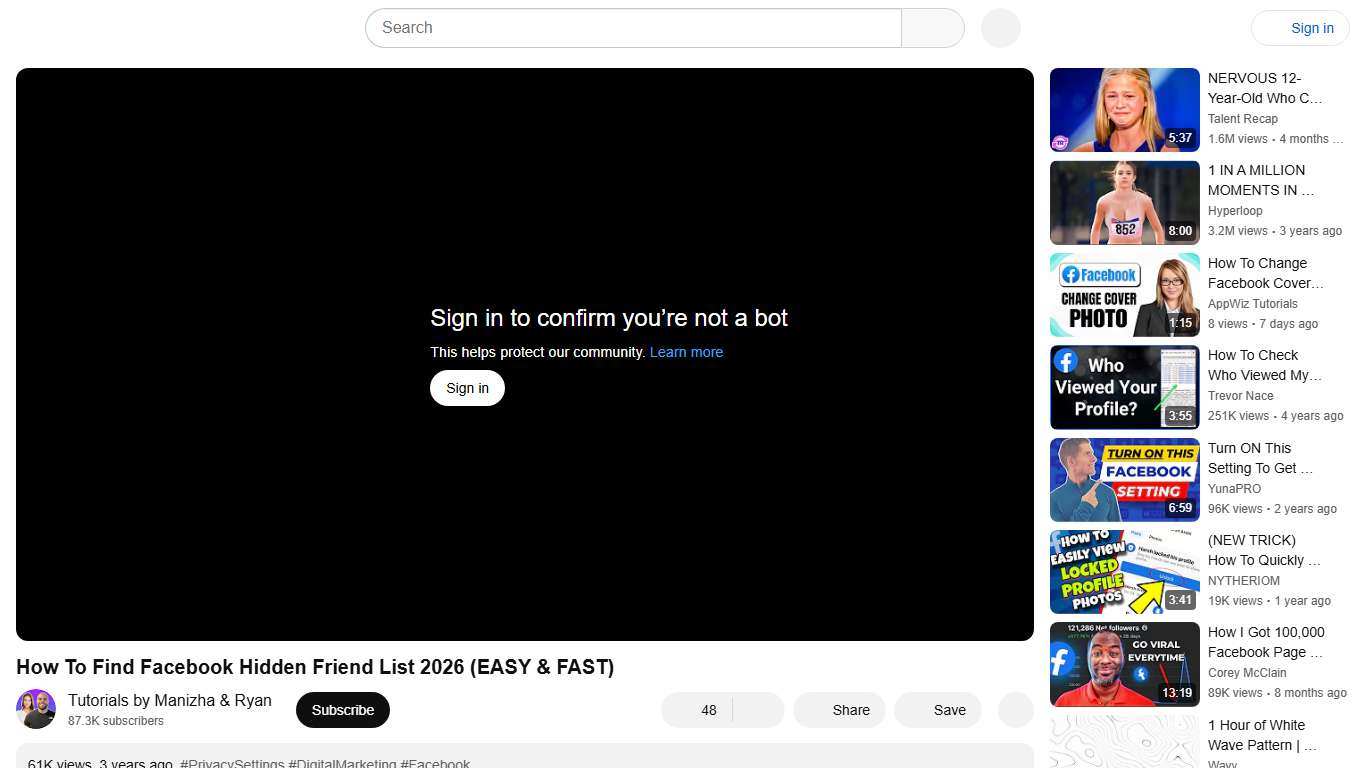
Task: Activate the voice search microphone
Action: tap(999, 27)
